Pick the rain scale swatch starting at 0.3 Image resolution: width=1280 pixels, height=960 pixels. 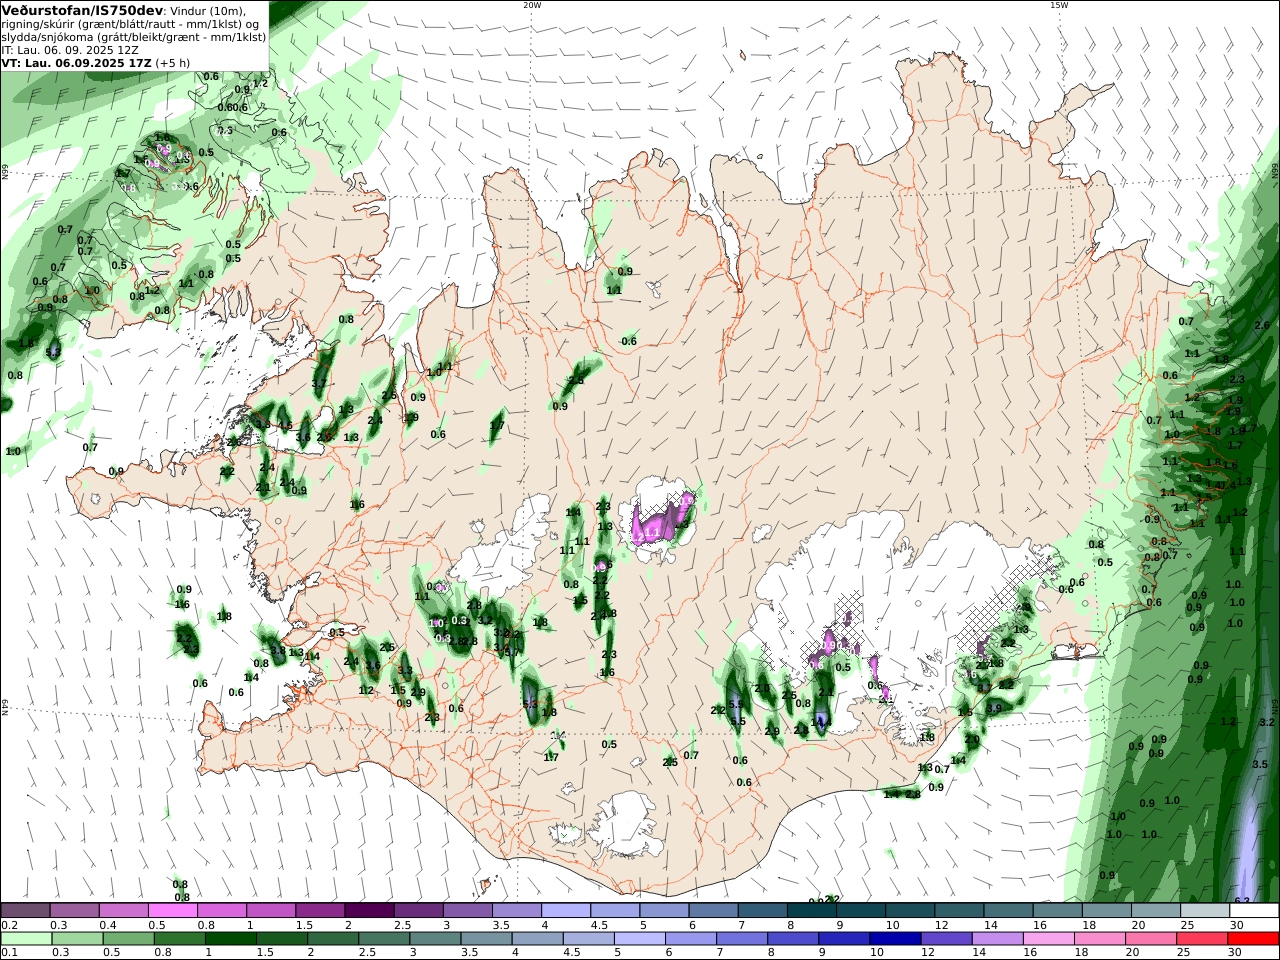coord(78,939)
